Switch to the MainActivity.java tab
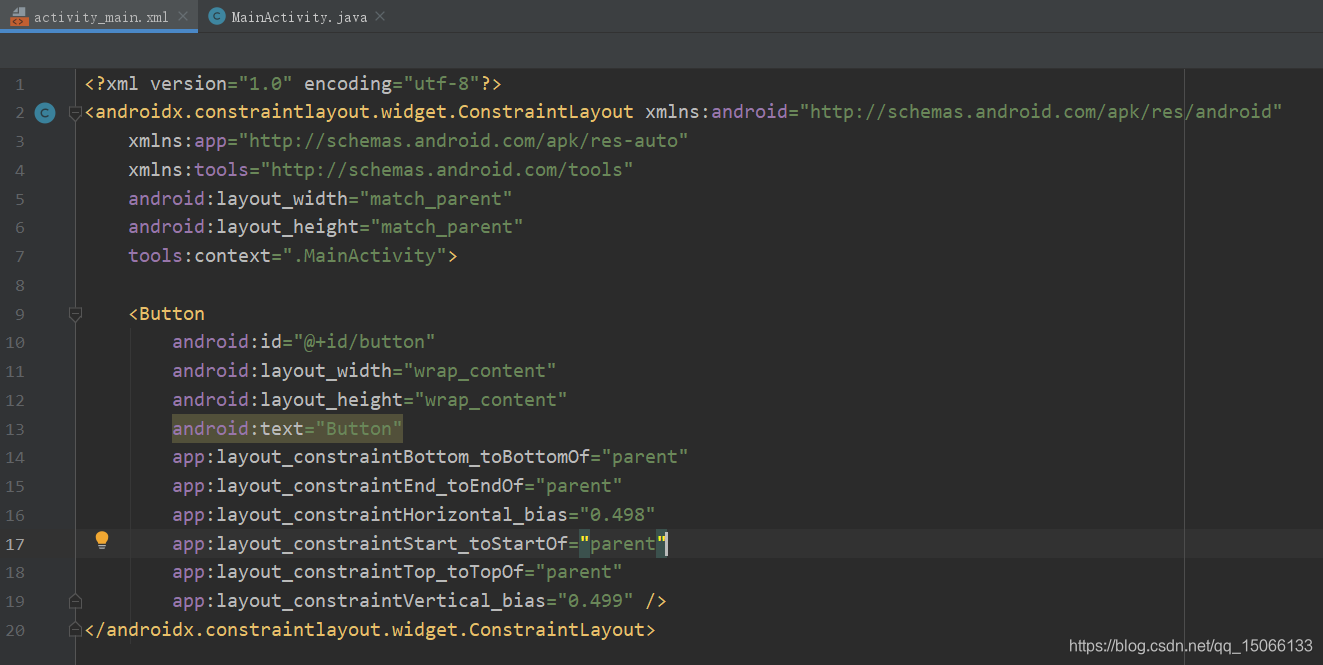 298,17
